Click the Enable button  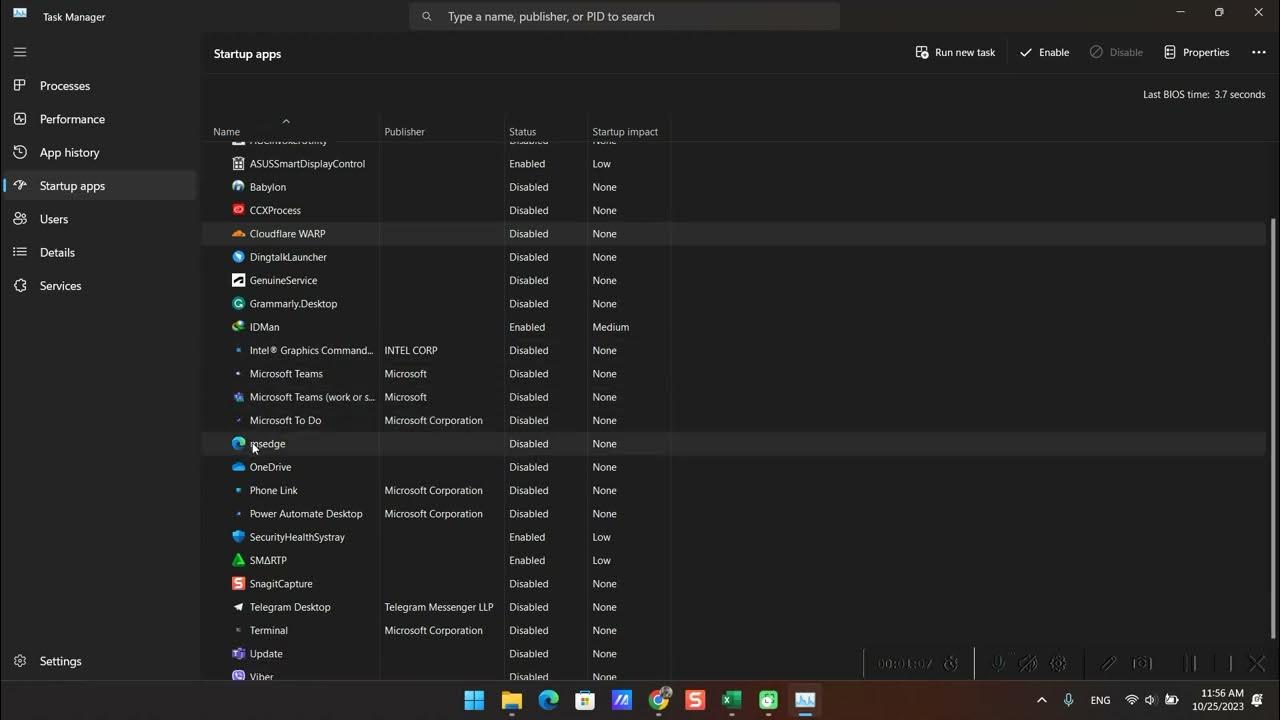click(1044, 52)
